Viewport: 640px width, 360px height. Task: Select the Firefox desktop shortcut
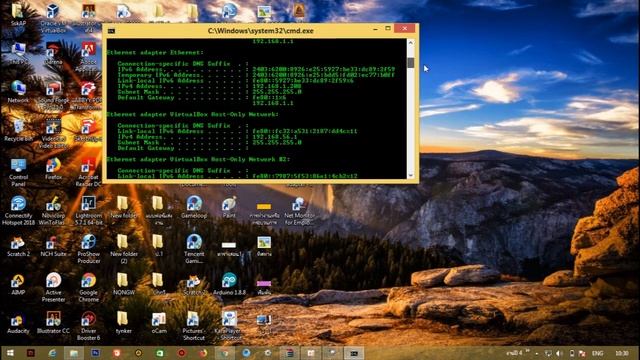(53, 169)
